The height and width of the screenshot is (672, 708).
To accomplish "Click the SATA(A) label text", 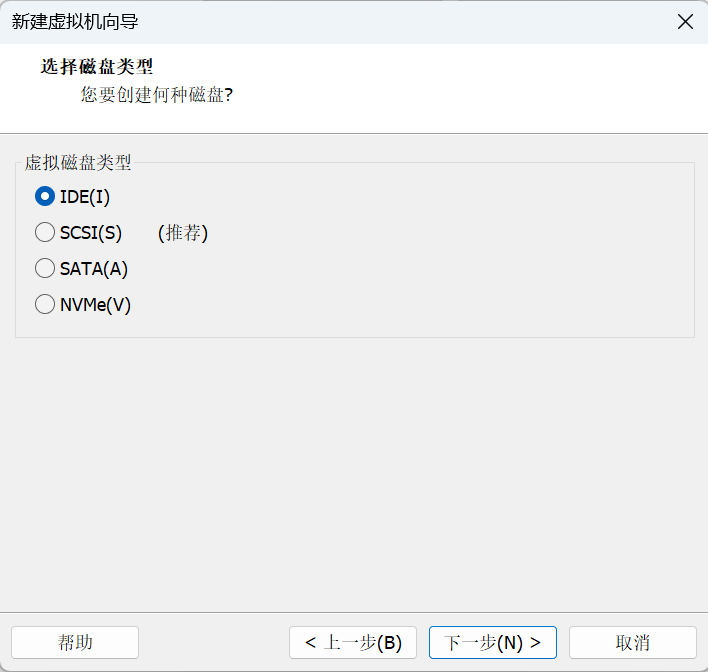I will click(94, 269).
